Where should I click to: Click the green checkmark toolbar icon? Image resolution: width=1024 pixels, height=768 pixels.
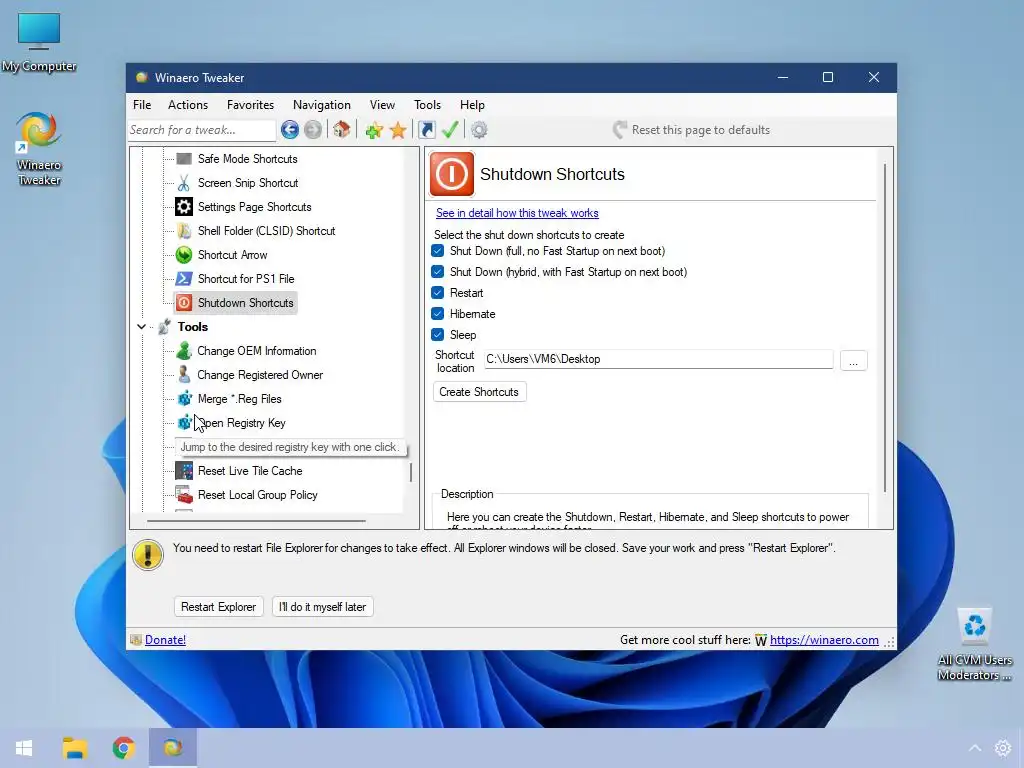(x=450, y=129)
